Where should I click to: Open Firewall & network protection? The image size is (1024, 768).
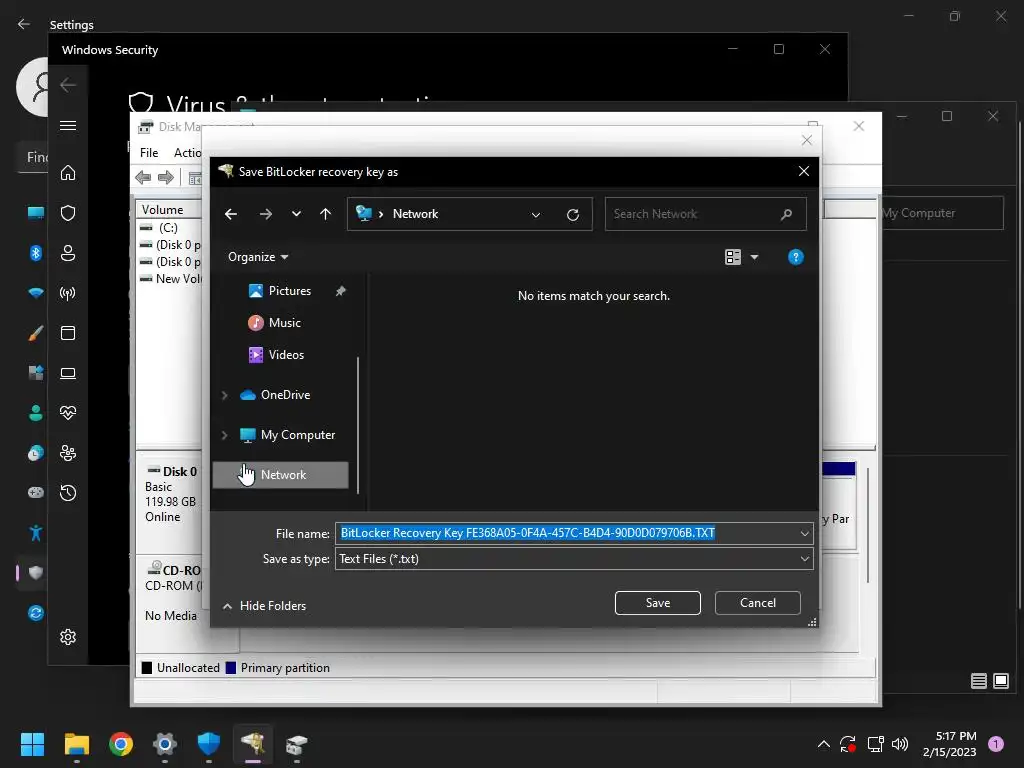[x=68, y=293]
